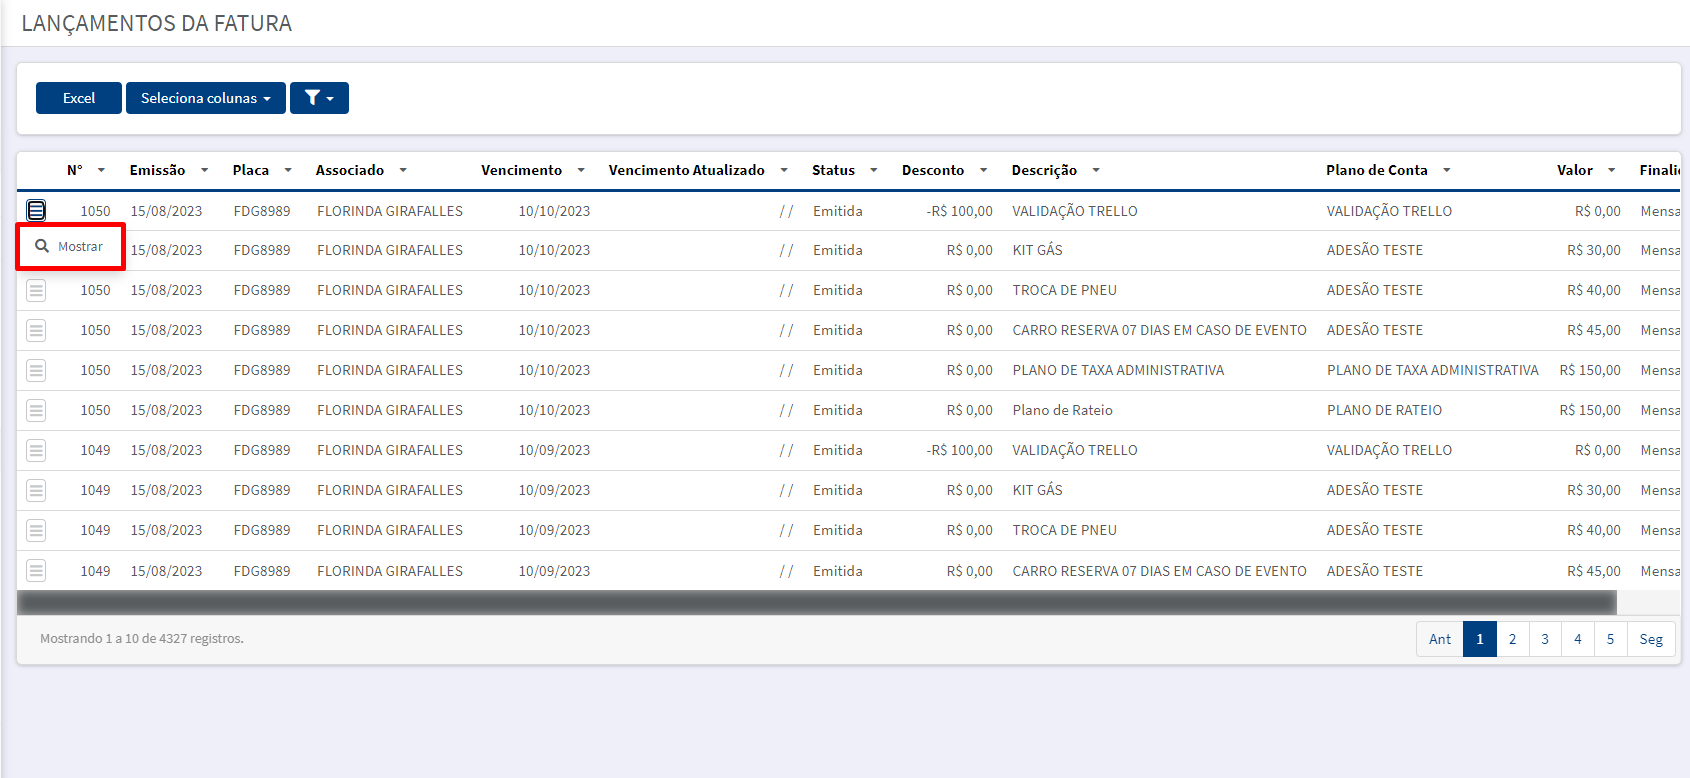
Task: Select 'PLANO DE RATEIO' plan de conta cell
Action: (1385, 410)
